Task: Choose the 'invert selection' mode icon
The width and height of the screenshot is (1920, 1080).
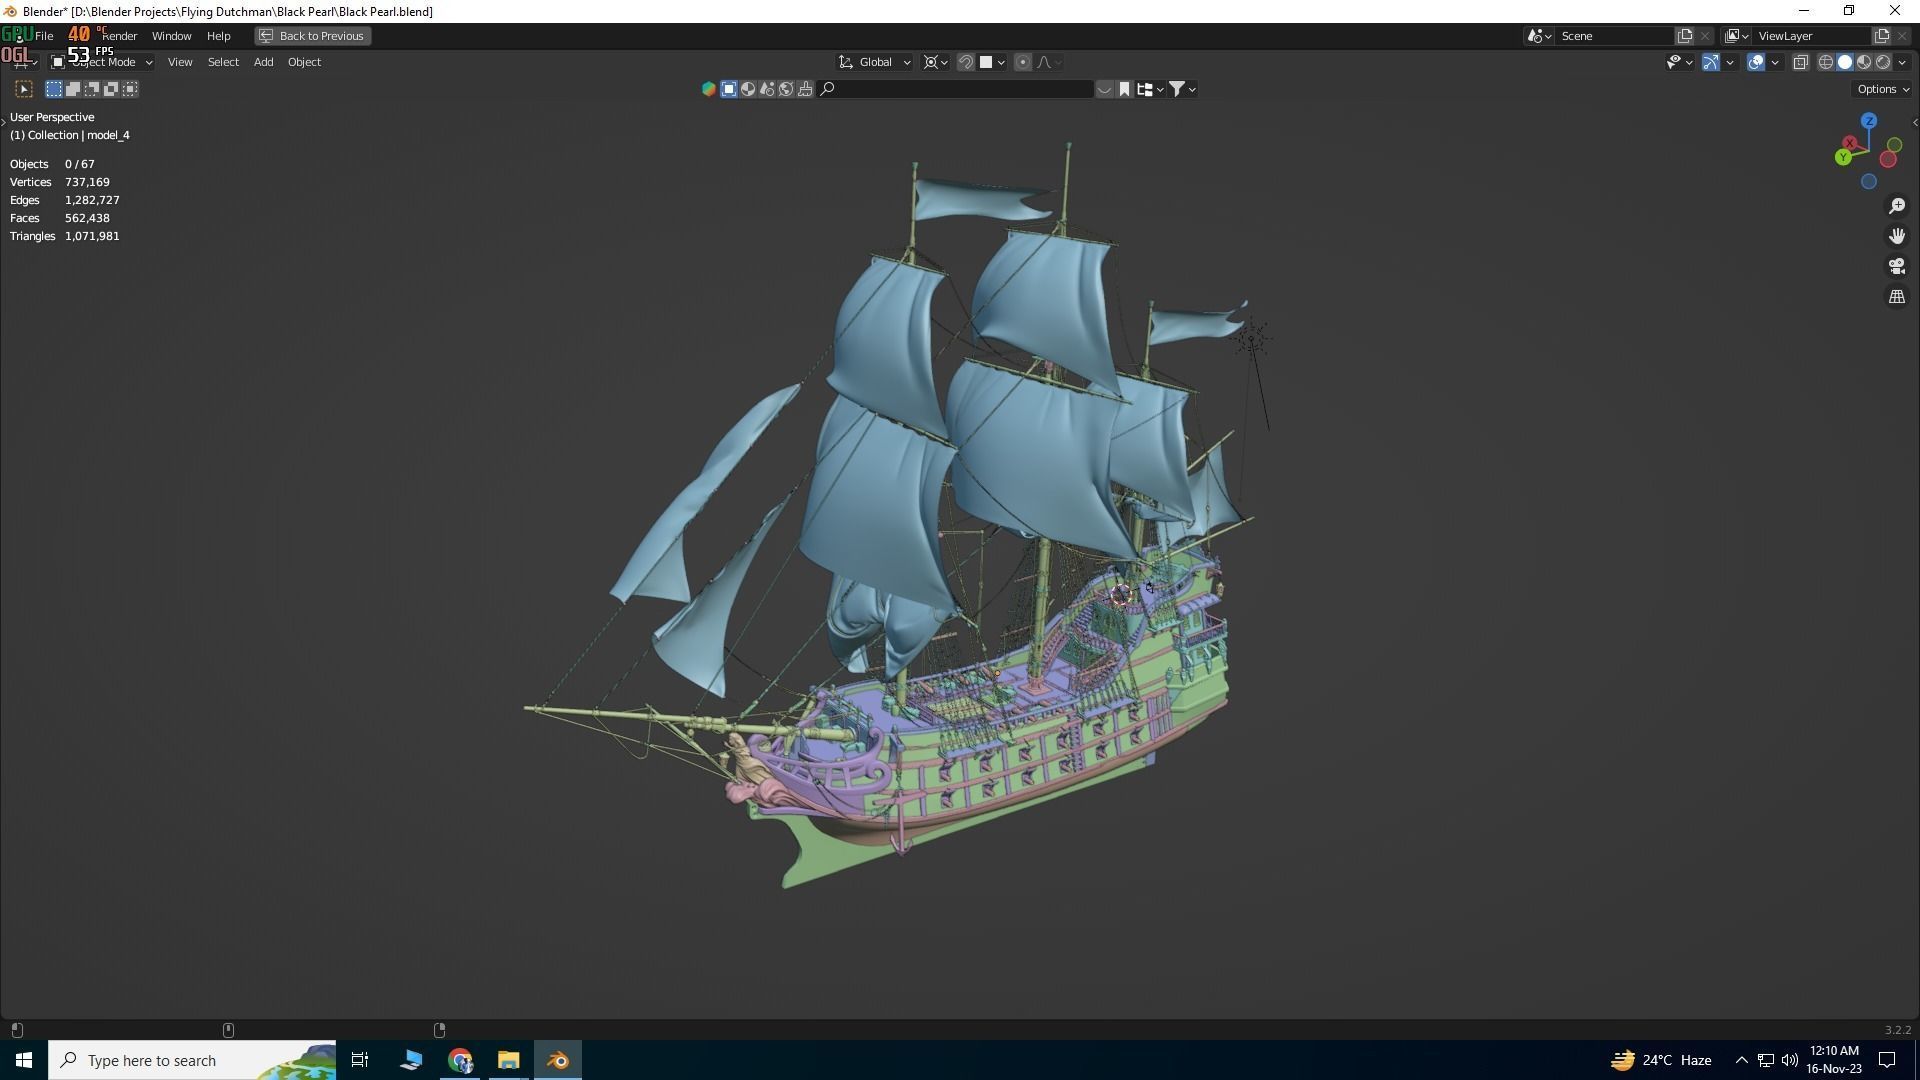Action: [111, 89]
